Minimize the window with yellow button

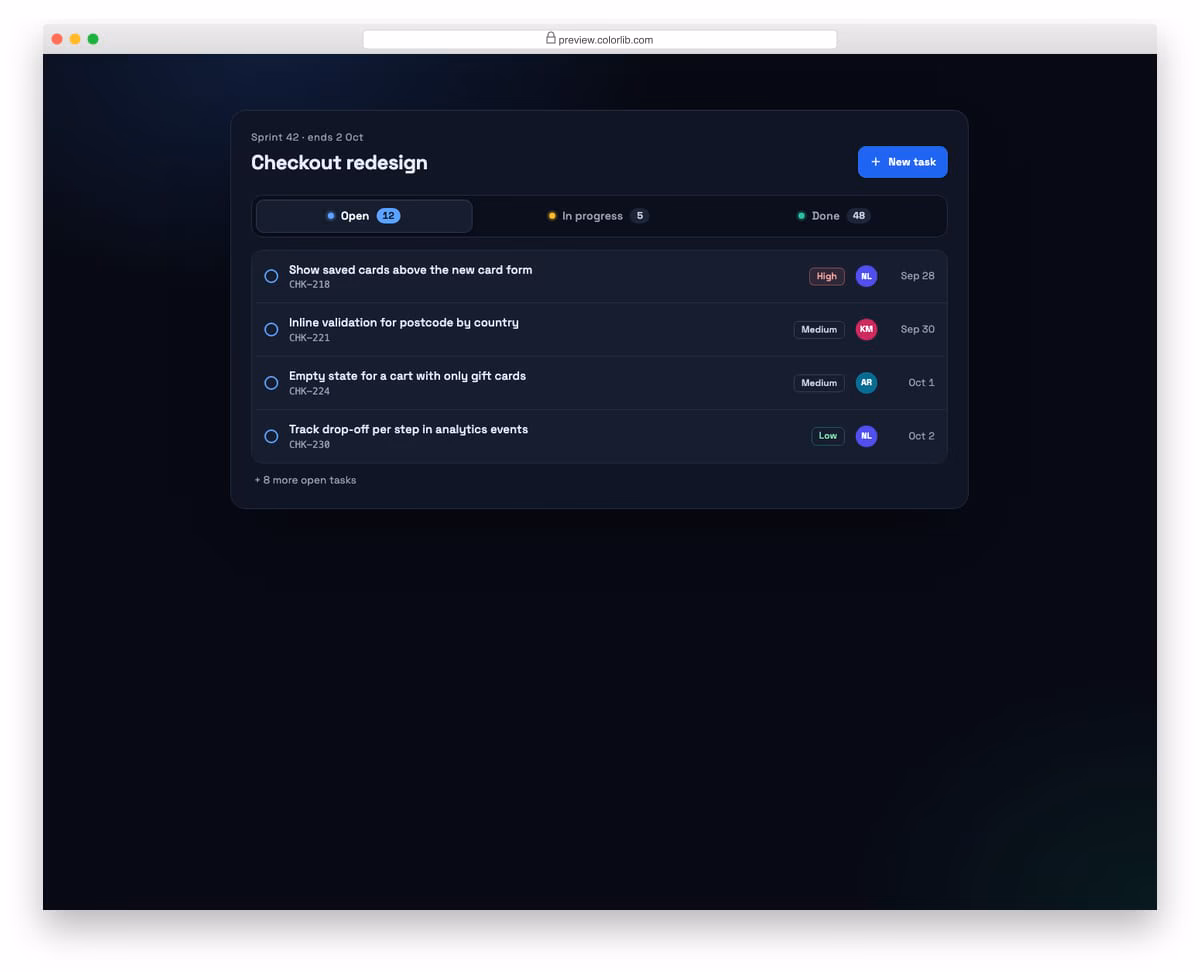click(75, 39)
